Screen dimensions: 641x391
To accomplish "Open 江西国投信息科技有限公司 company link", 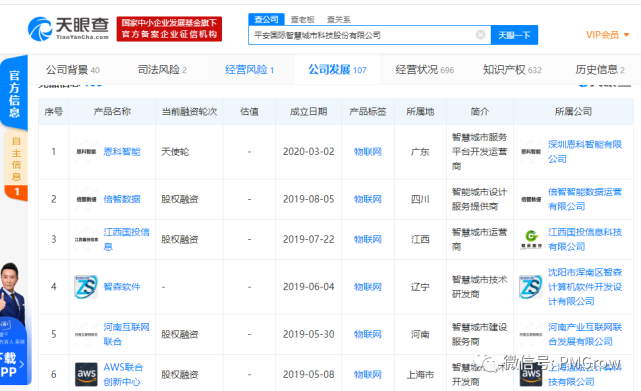I will 585,239.
